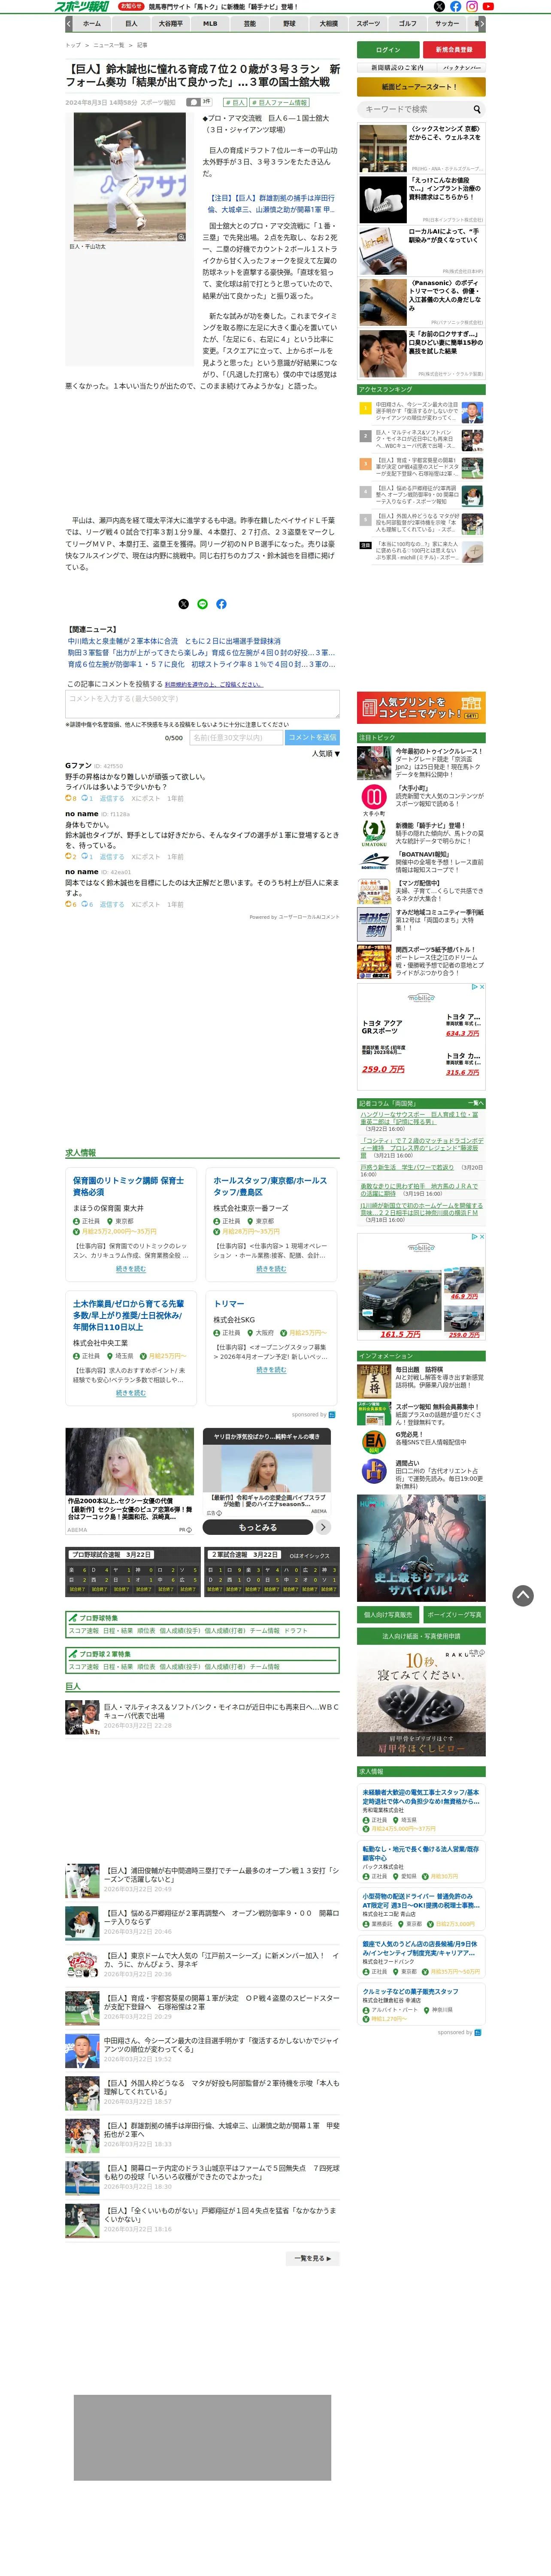
Task: Click 返信する on Gファン comment
Action: (112, 798)
